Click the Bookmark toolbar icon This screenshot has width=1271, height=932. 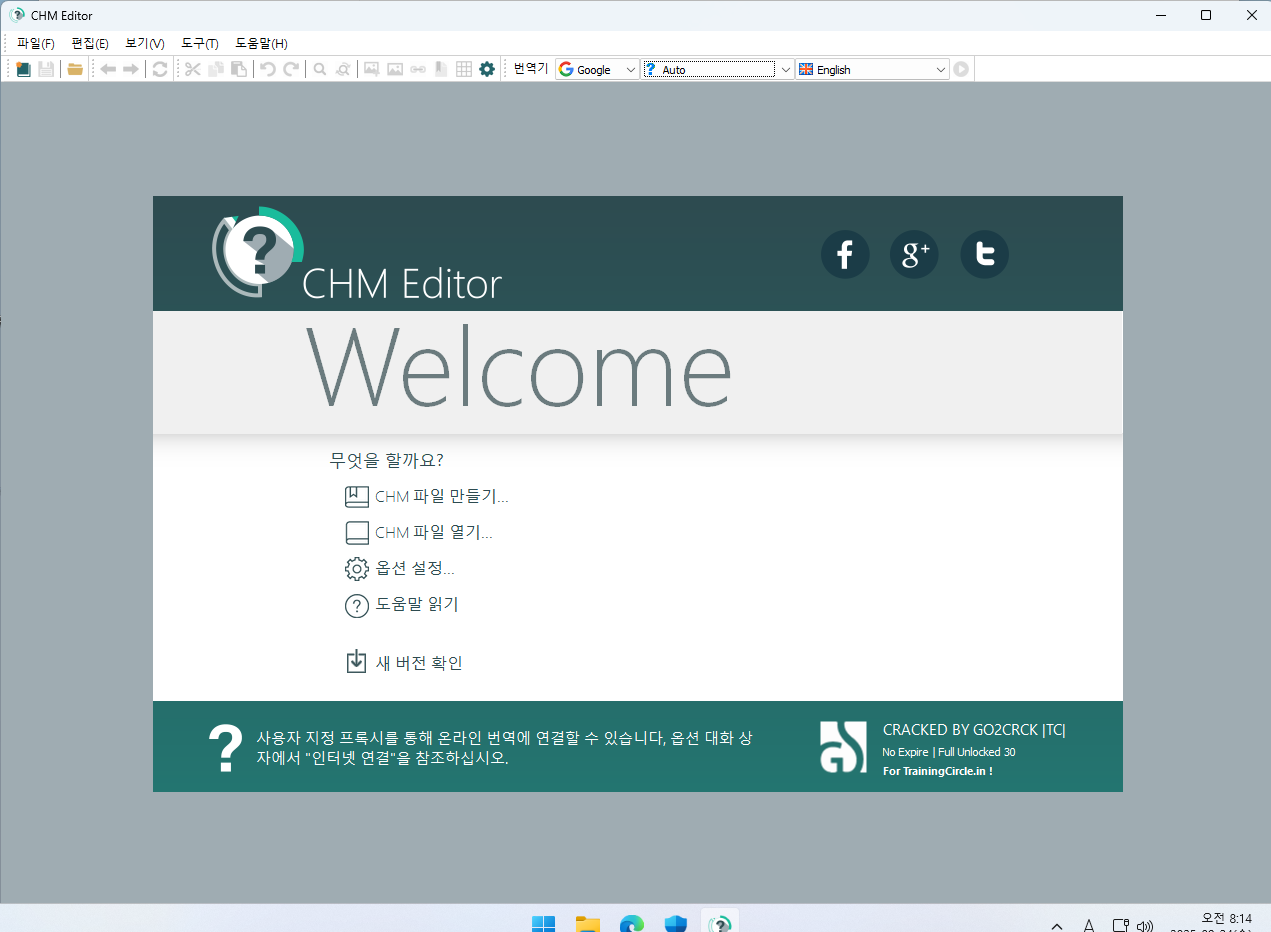coord(441,69)
